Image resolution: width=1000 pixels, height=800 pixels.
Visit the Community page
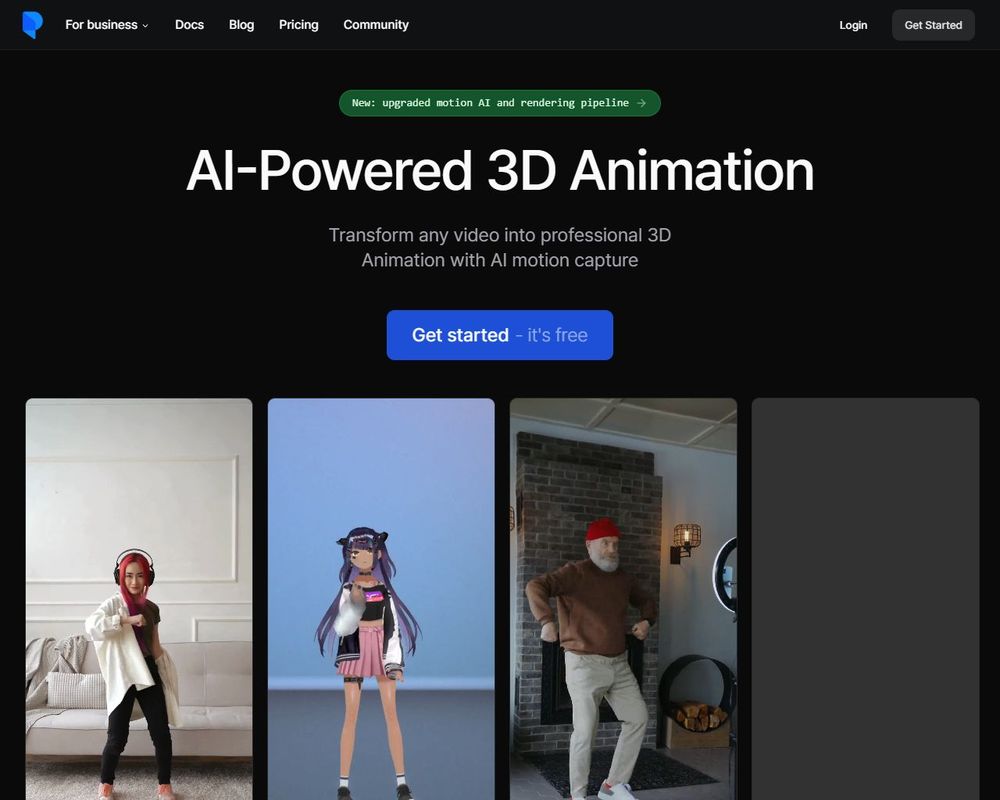point(375,25)
